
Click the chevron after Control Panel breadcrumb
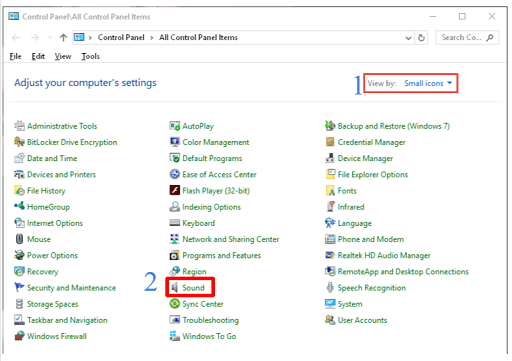tap(152, 38)
